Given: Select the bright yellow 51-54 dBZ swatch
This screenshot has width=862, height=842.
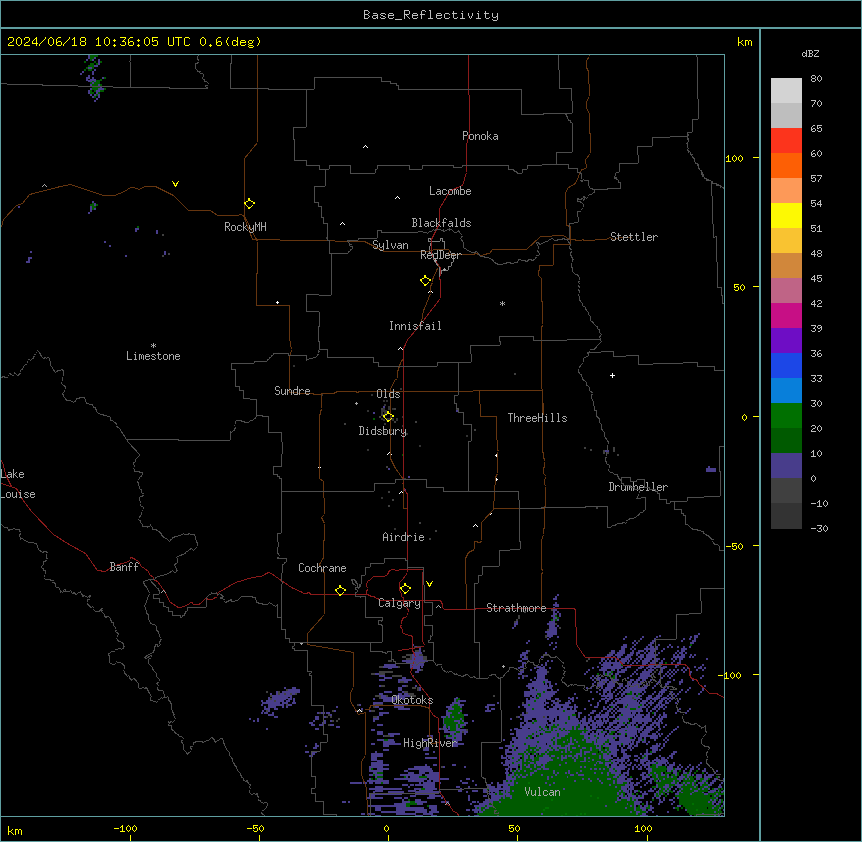Looking at the screenshot, I should [786, 215].
